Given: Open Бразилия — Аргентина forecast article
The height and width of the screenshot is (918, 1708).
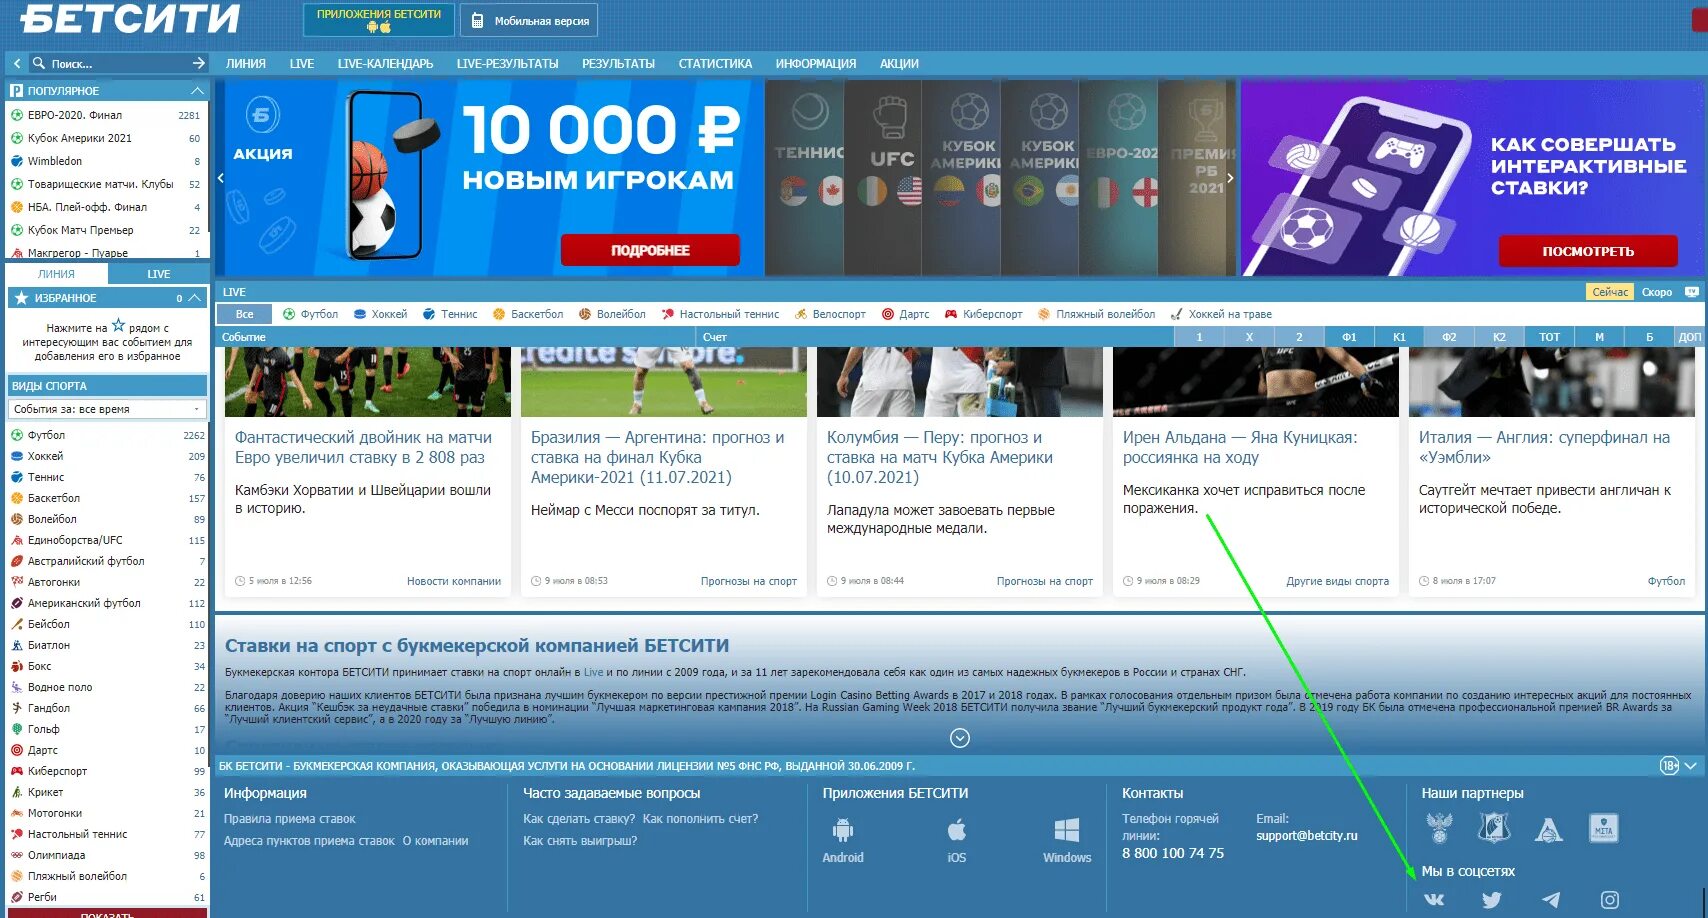Looking at the screenshot, I should pos(657,457).
